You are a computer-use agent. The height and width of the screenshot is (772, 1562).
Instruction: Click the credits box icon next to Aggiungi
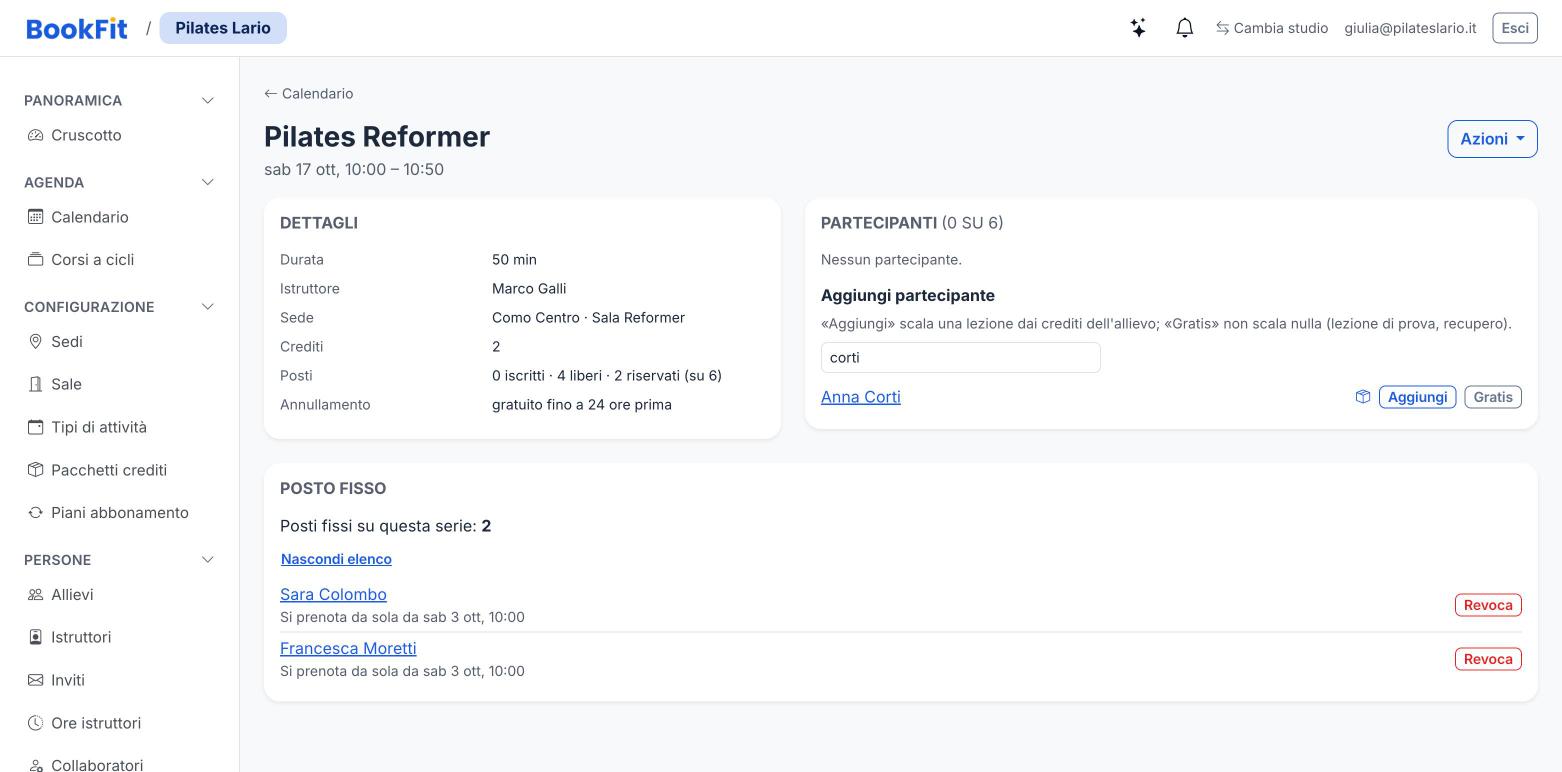(1363, 397)
